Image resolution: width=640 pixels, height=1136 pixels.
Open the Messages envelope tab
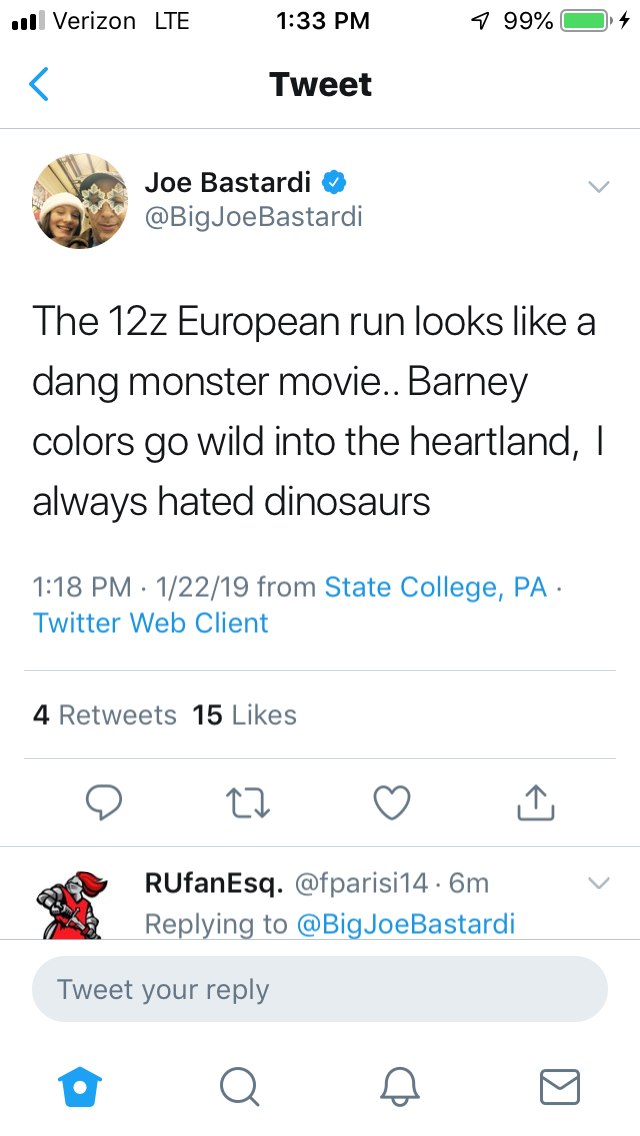(560, 1085)
